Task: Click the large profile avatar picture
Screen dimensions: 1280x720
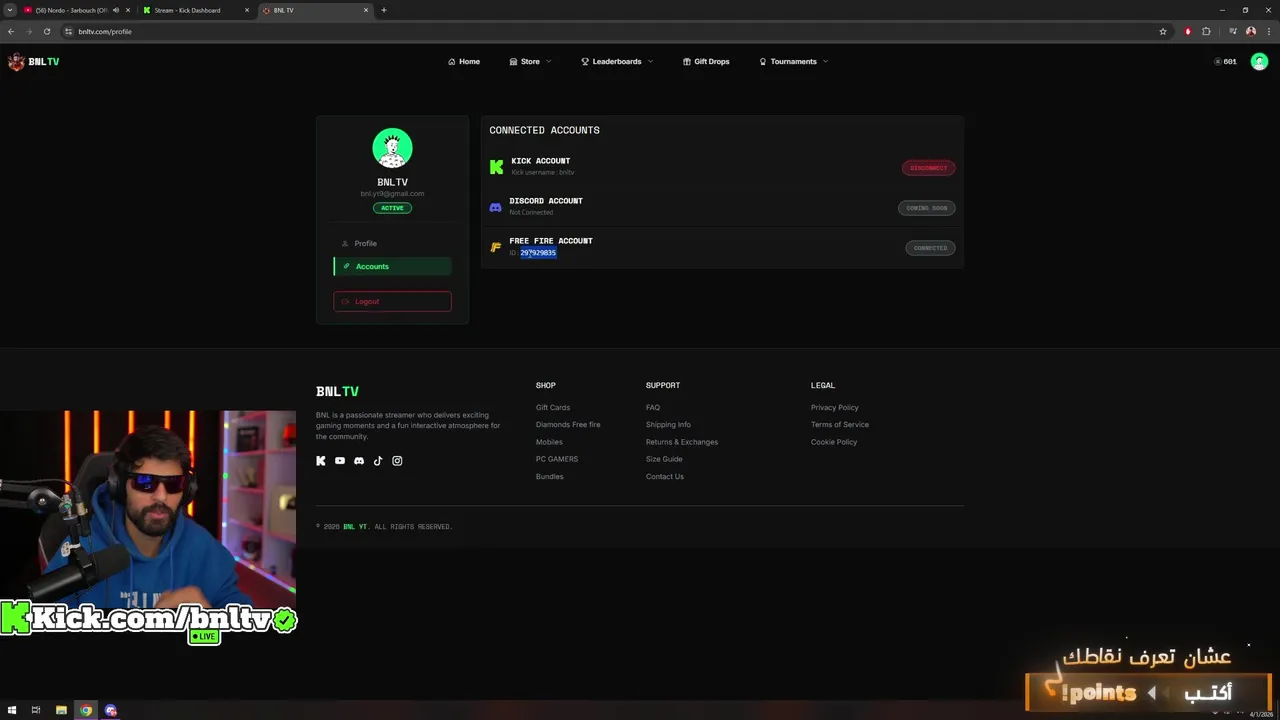Action: click(392, 148)
